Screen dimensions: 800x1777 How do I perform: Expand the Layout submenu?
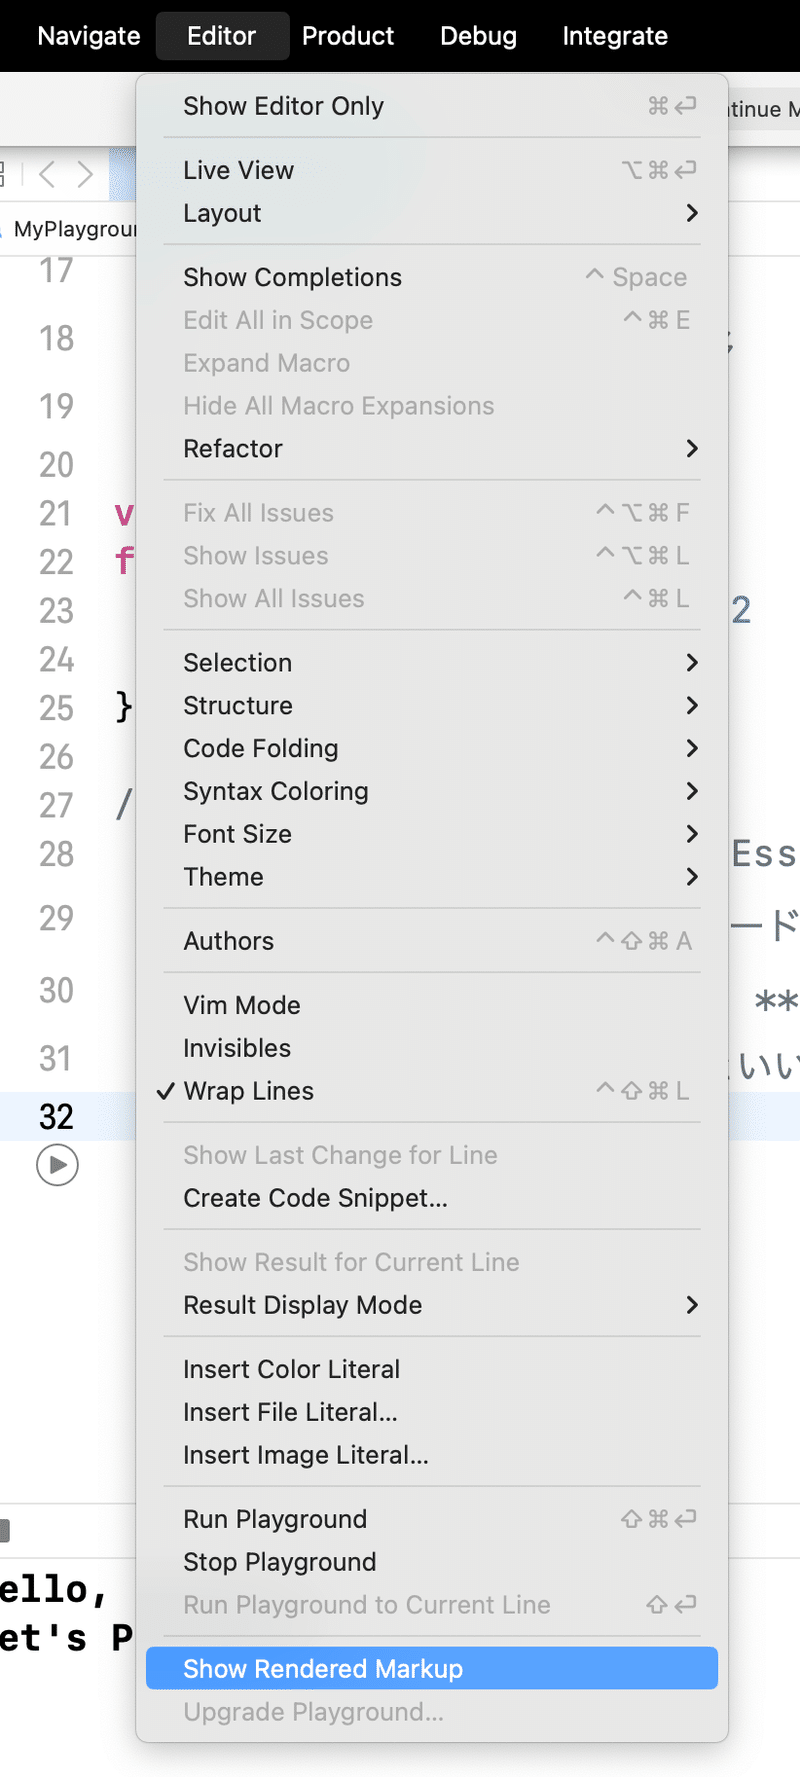tap(432, 213)
